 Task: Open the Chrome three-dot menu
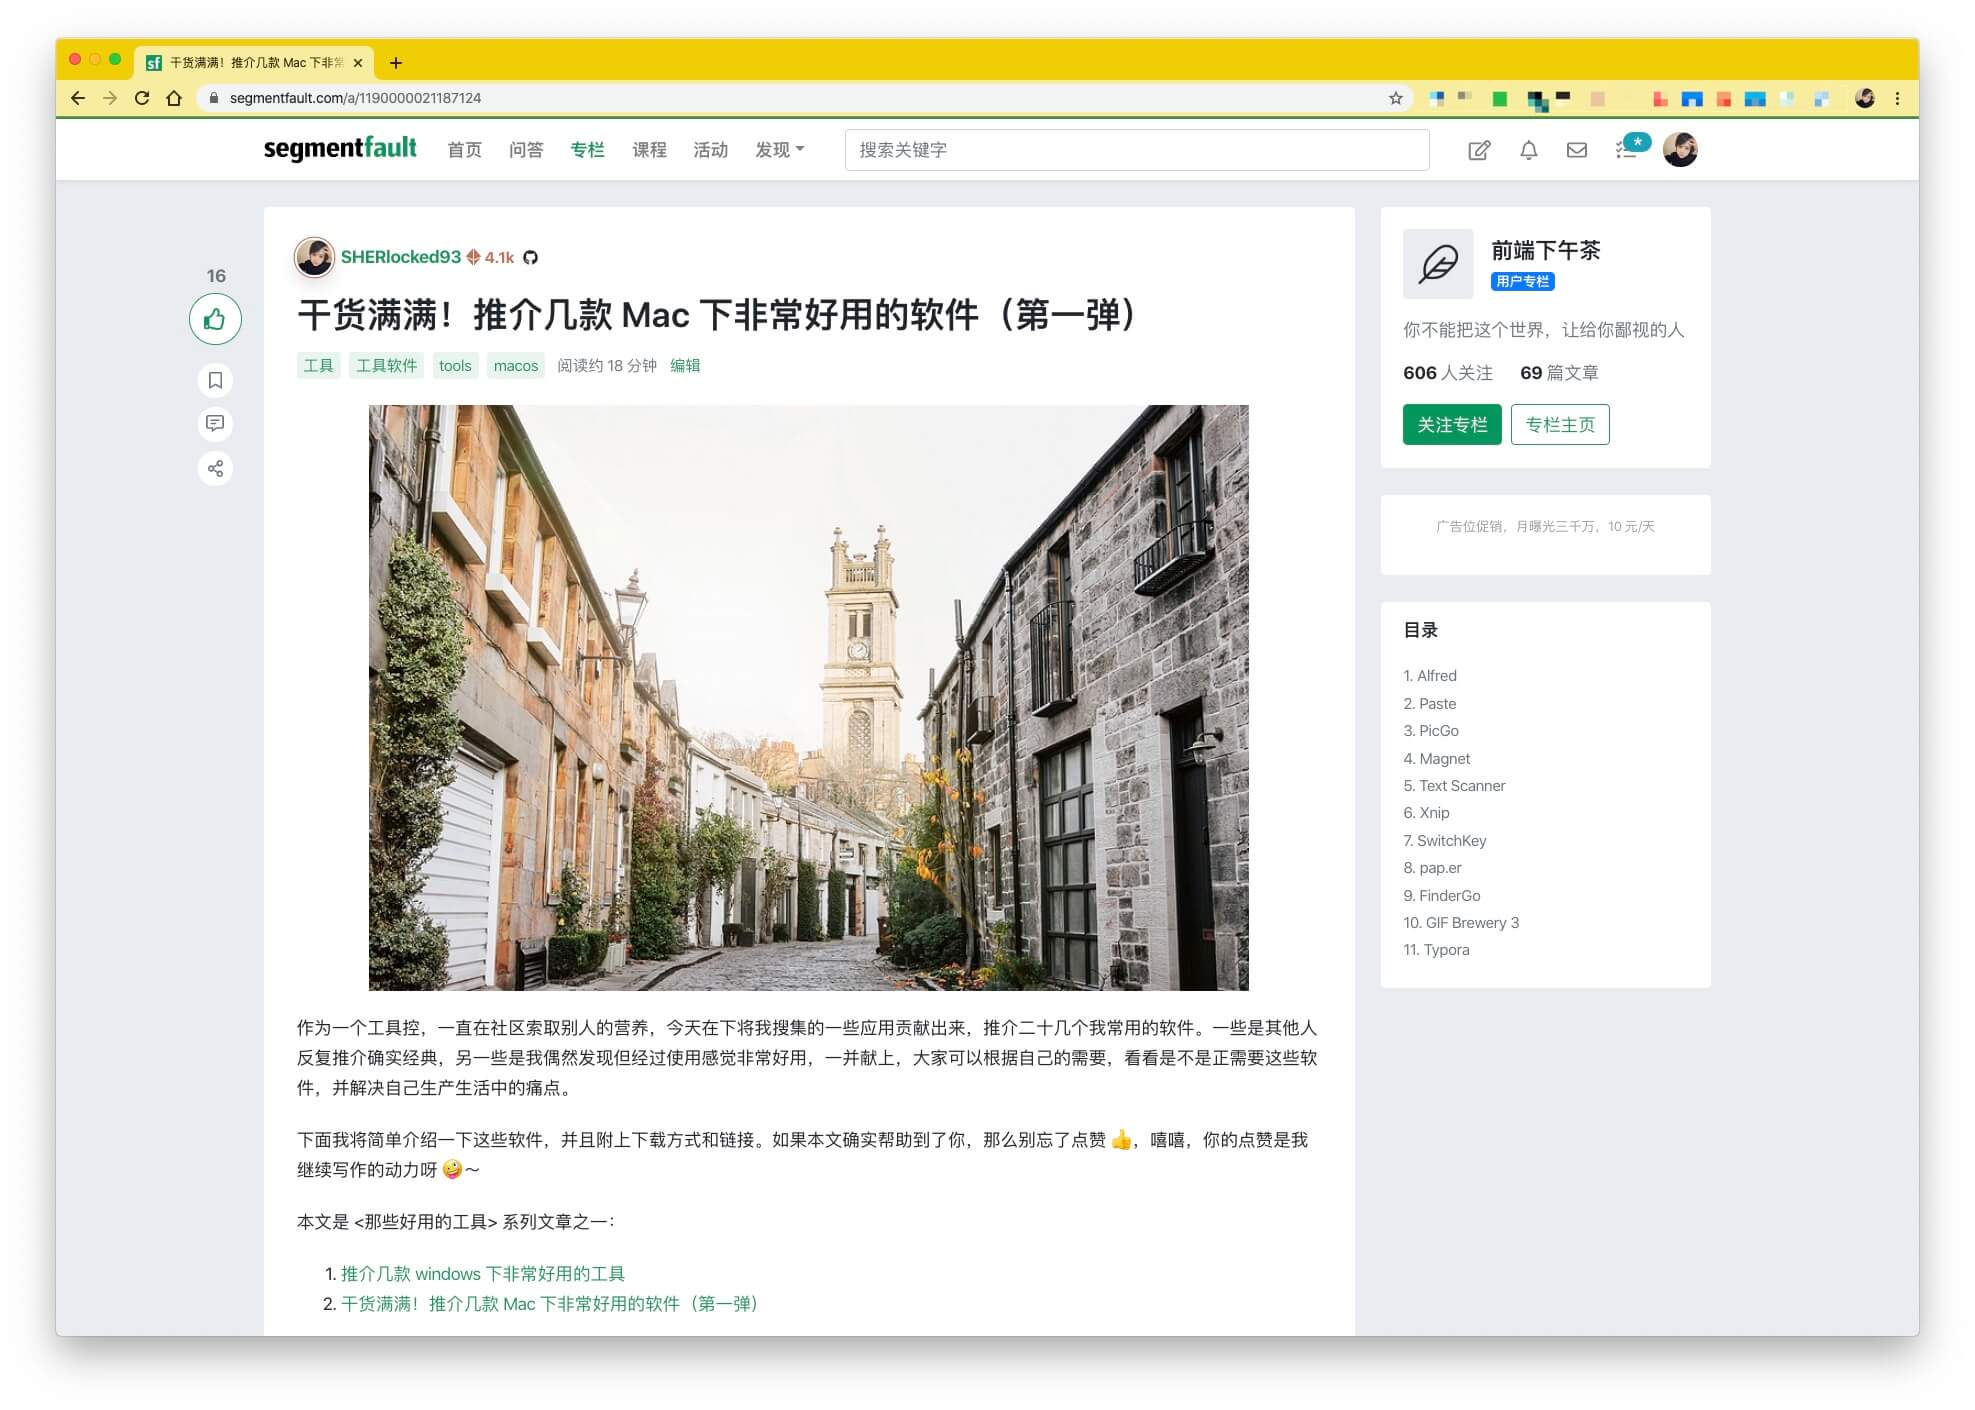tap(1896, 98)
